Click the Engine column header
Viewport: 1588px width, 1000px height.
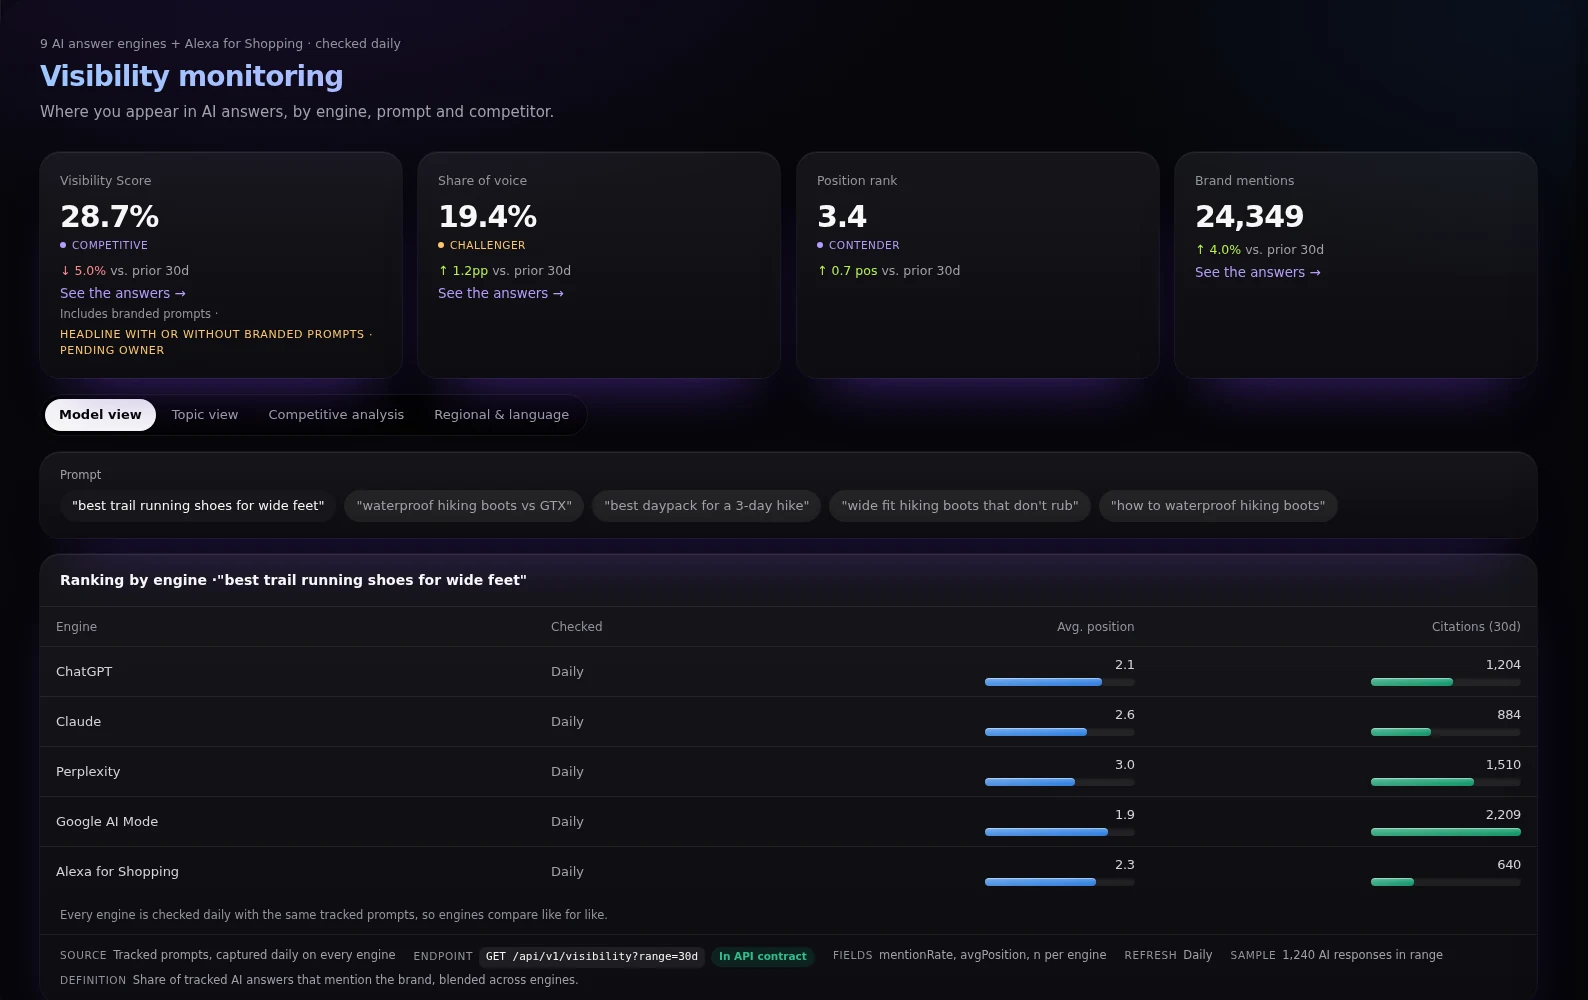[76, 627]
